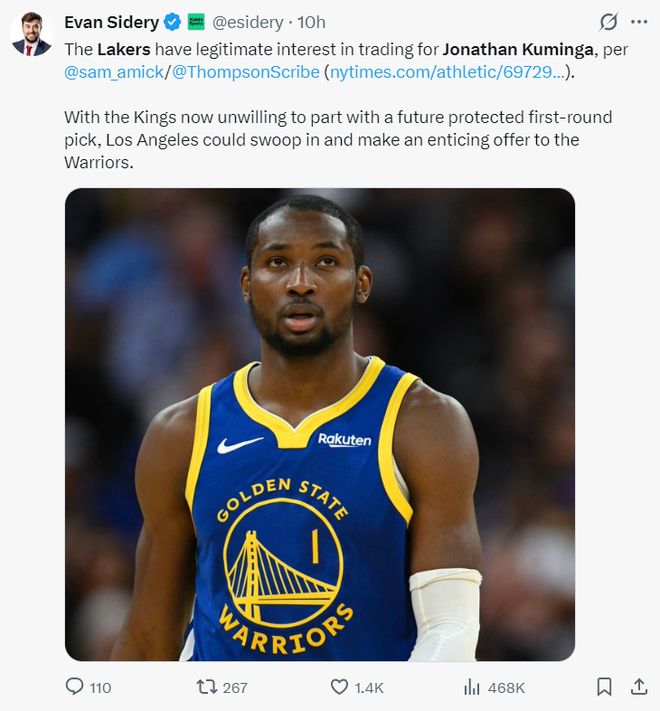Click the reply speech bubble icon
Viewport: 660px width, 711px height.
(x=75, y=687)
